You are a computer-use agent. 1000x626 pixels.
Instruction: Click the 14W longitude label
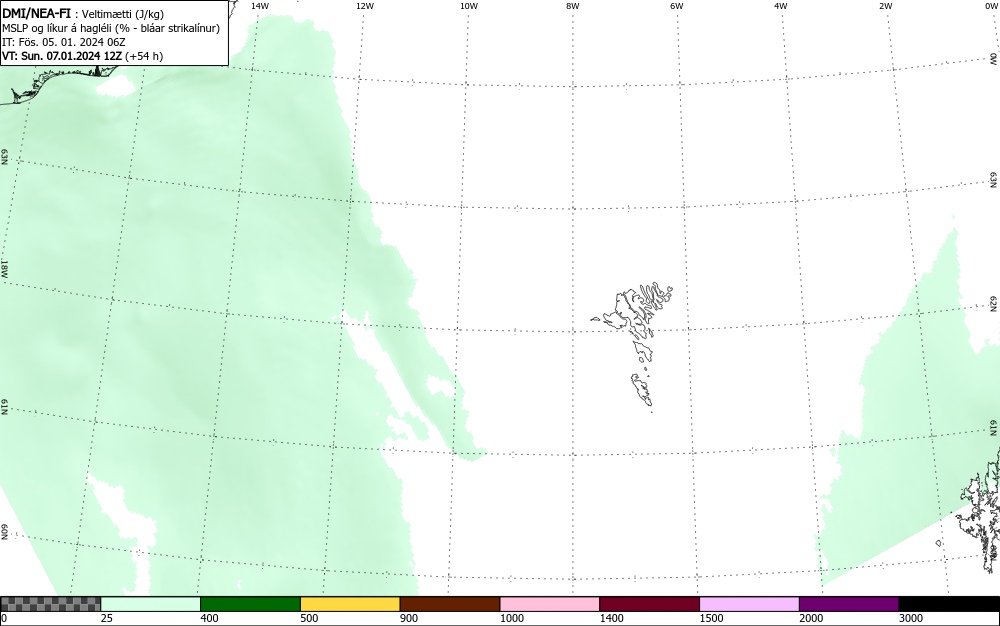pyautogui.click(x=260, y=6)
